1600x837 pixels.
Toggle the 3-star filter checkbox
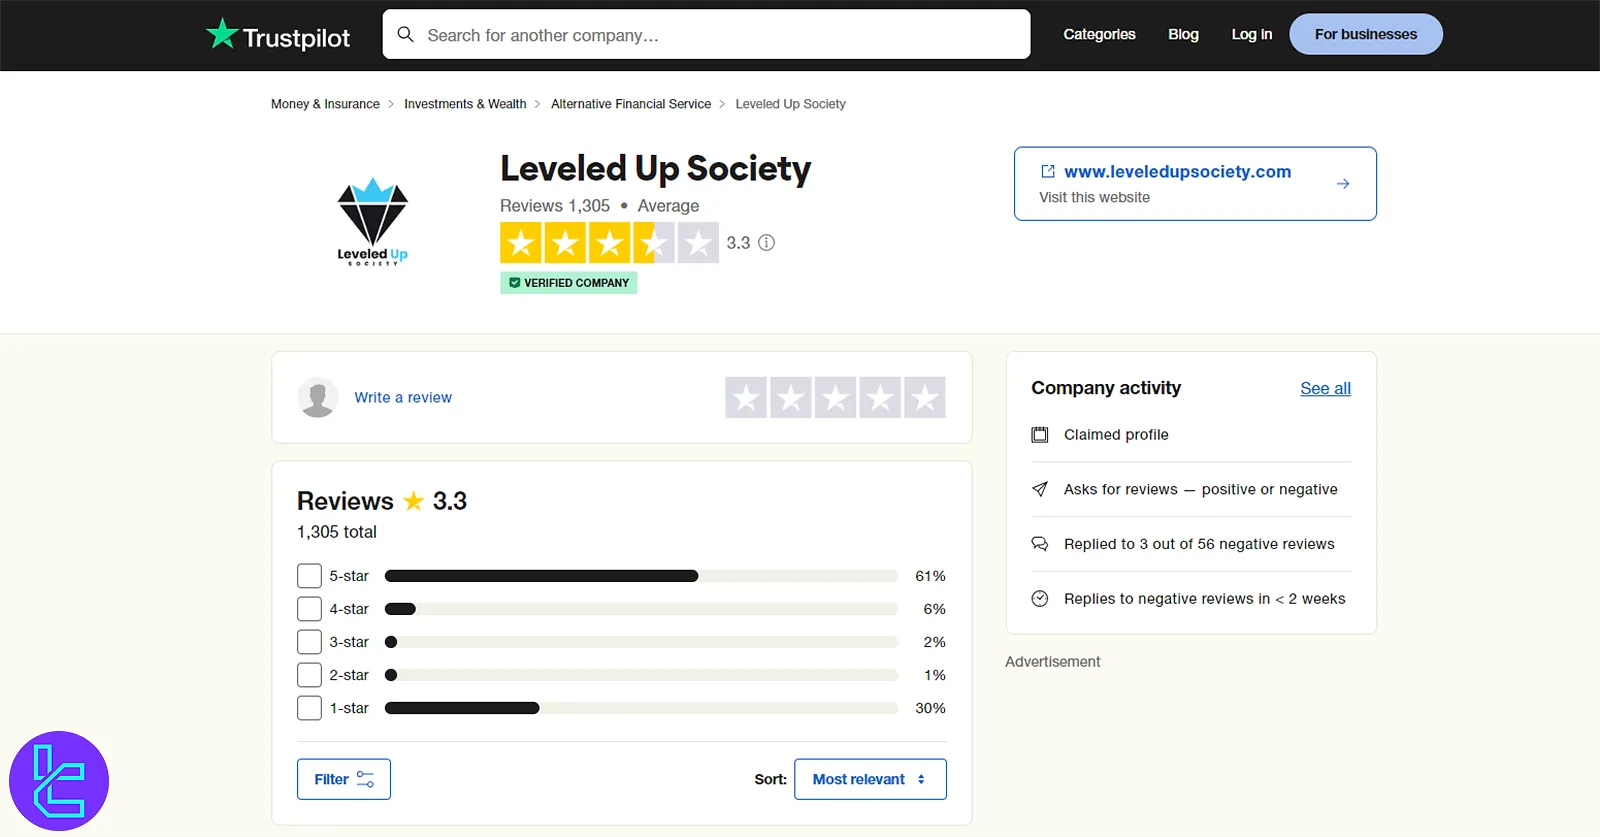(x=309, y=641)
